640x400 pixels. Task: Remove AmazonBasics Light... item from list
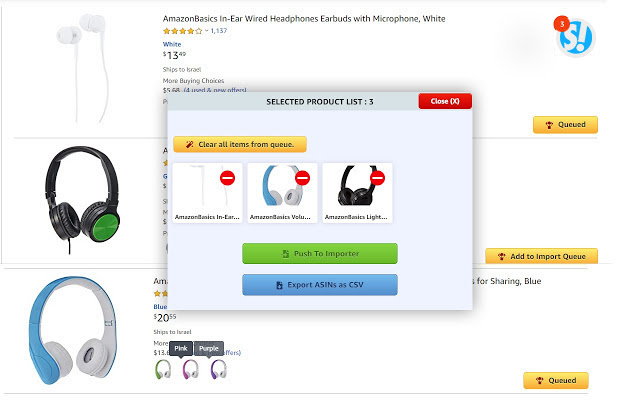click(x=378, y=178)
